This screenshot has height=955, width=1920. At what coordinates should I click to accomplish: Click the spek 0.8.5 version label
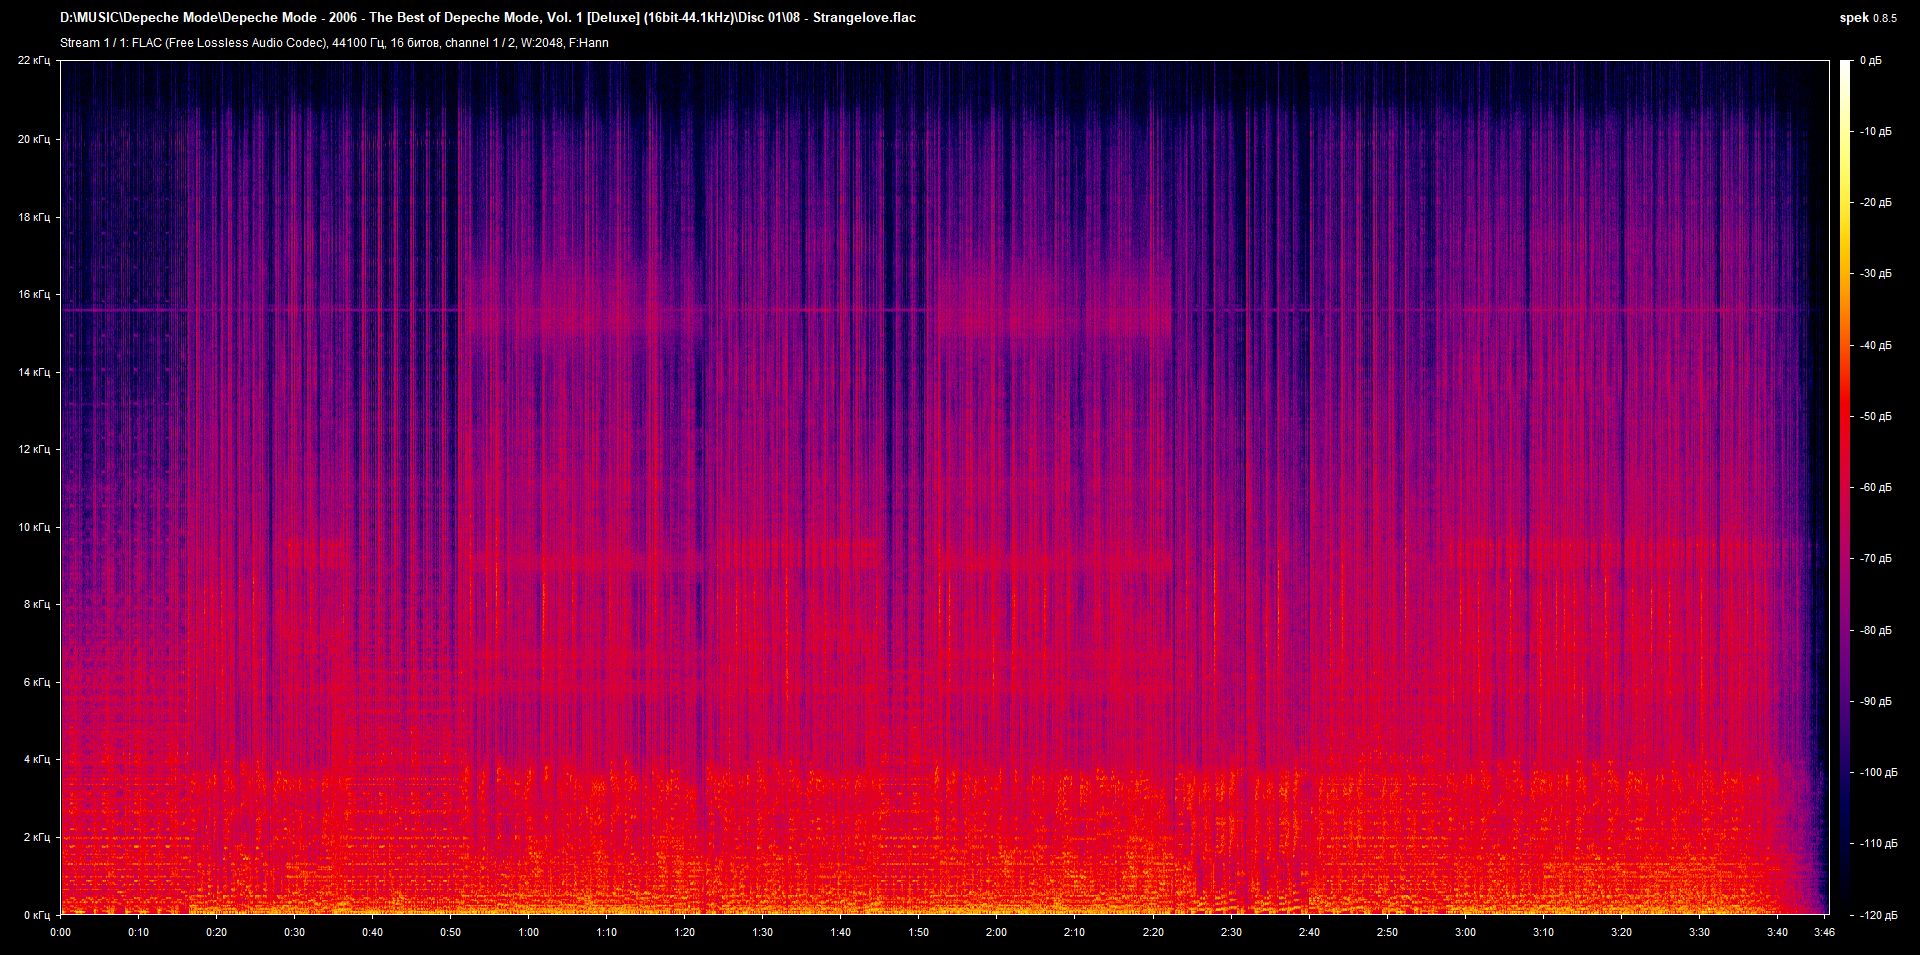[1867, 17]
